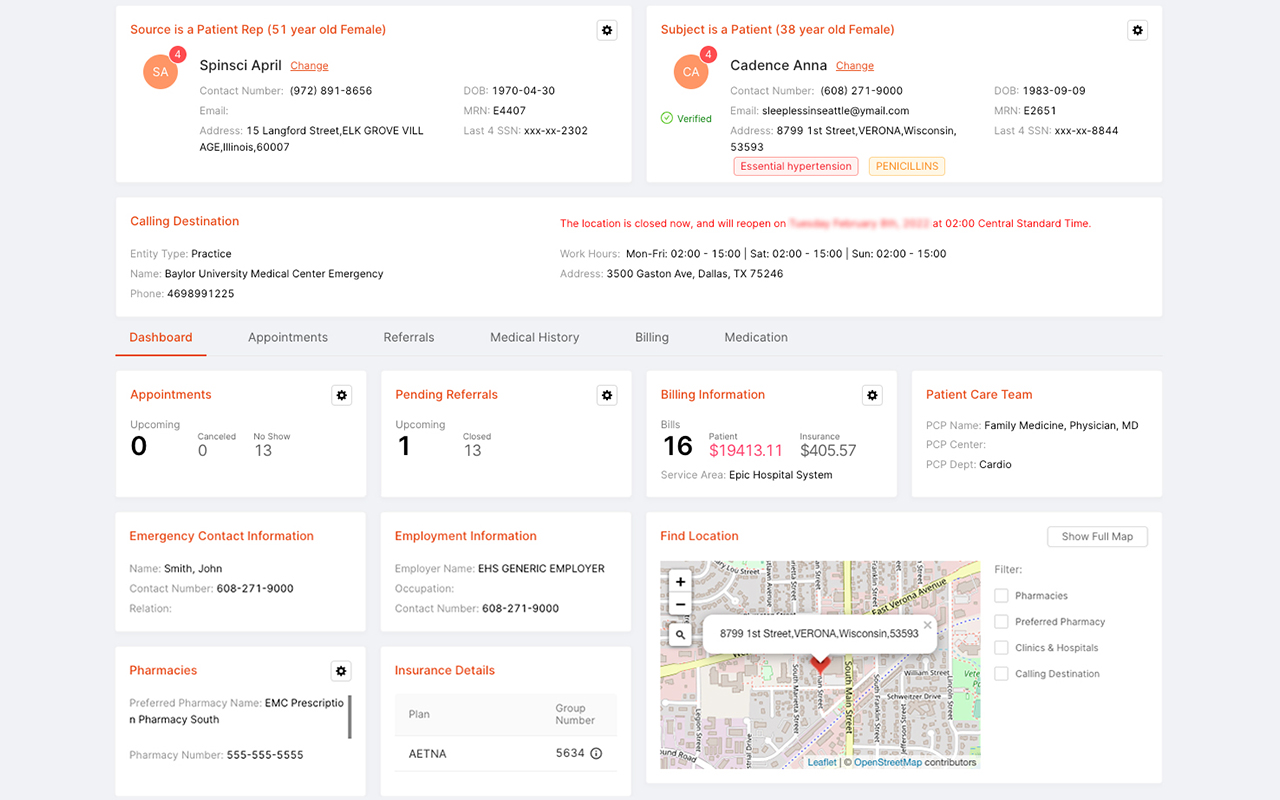Zoom in on the map
The width and height of the screenshot is (1280, 800).
click(x=680, y=582)
